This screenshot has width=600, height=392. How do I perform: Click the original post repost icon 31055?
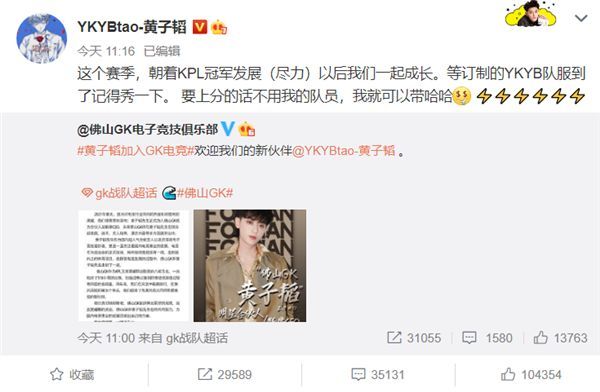pyautogui.click(x=414, y=338)
